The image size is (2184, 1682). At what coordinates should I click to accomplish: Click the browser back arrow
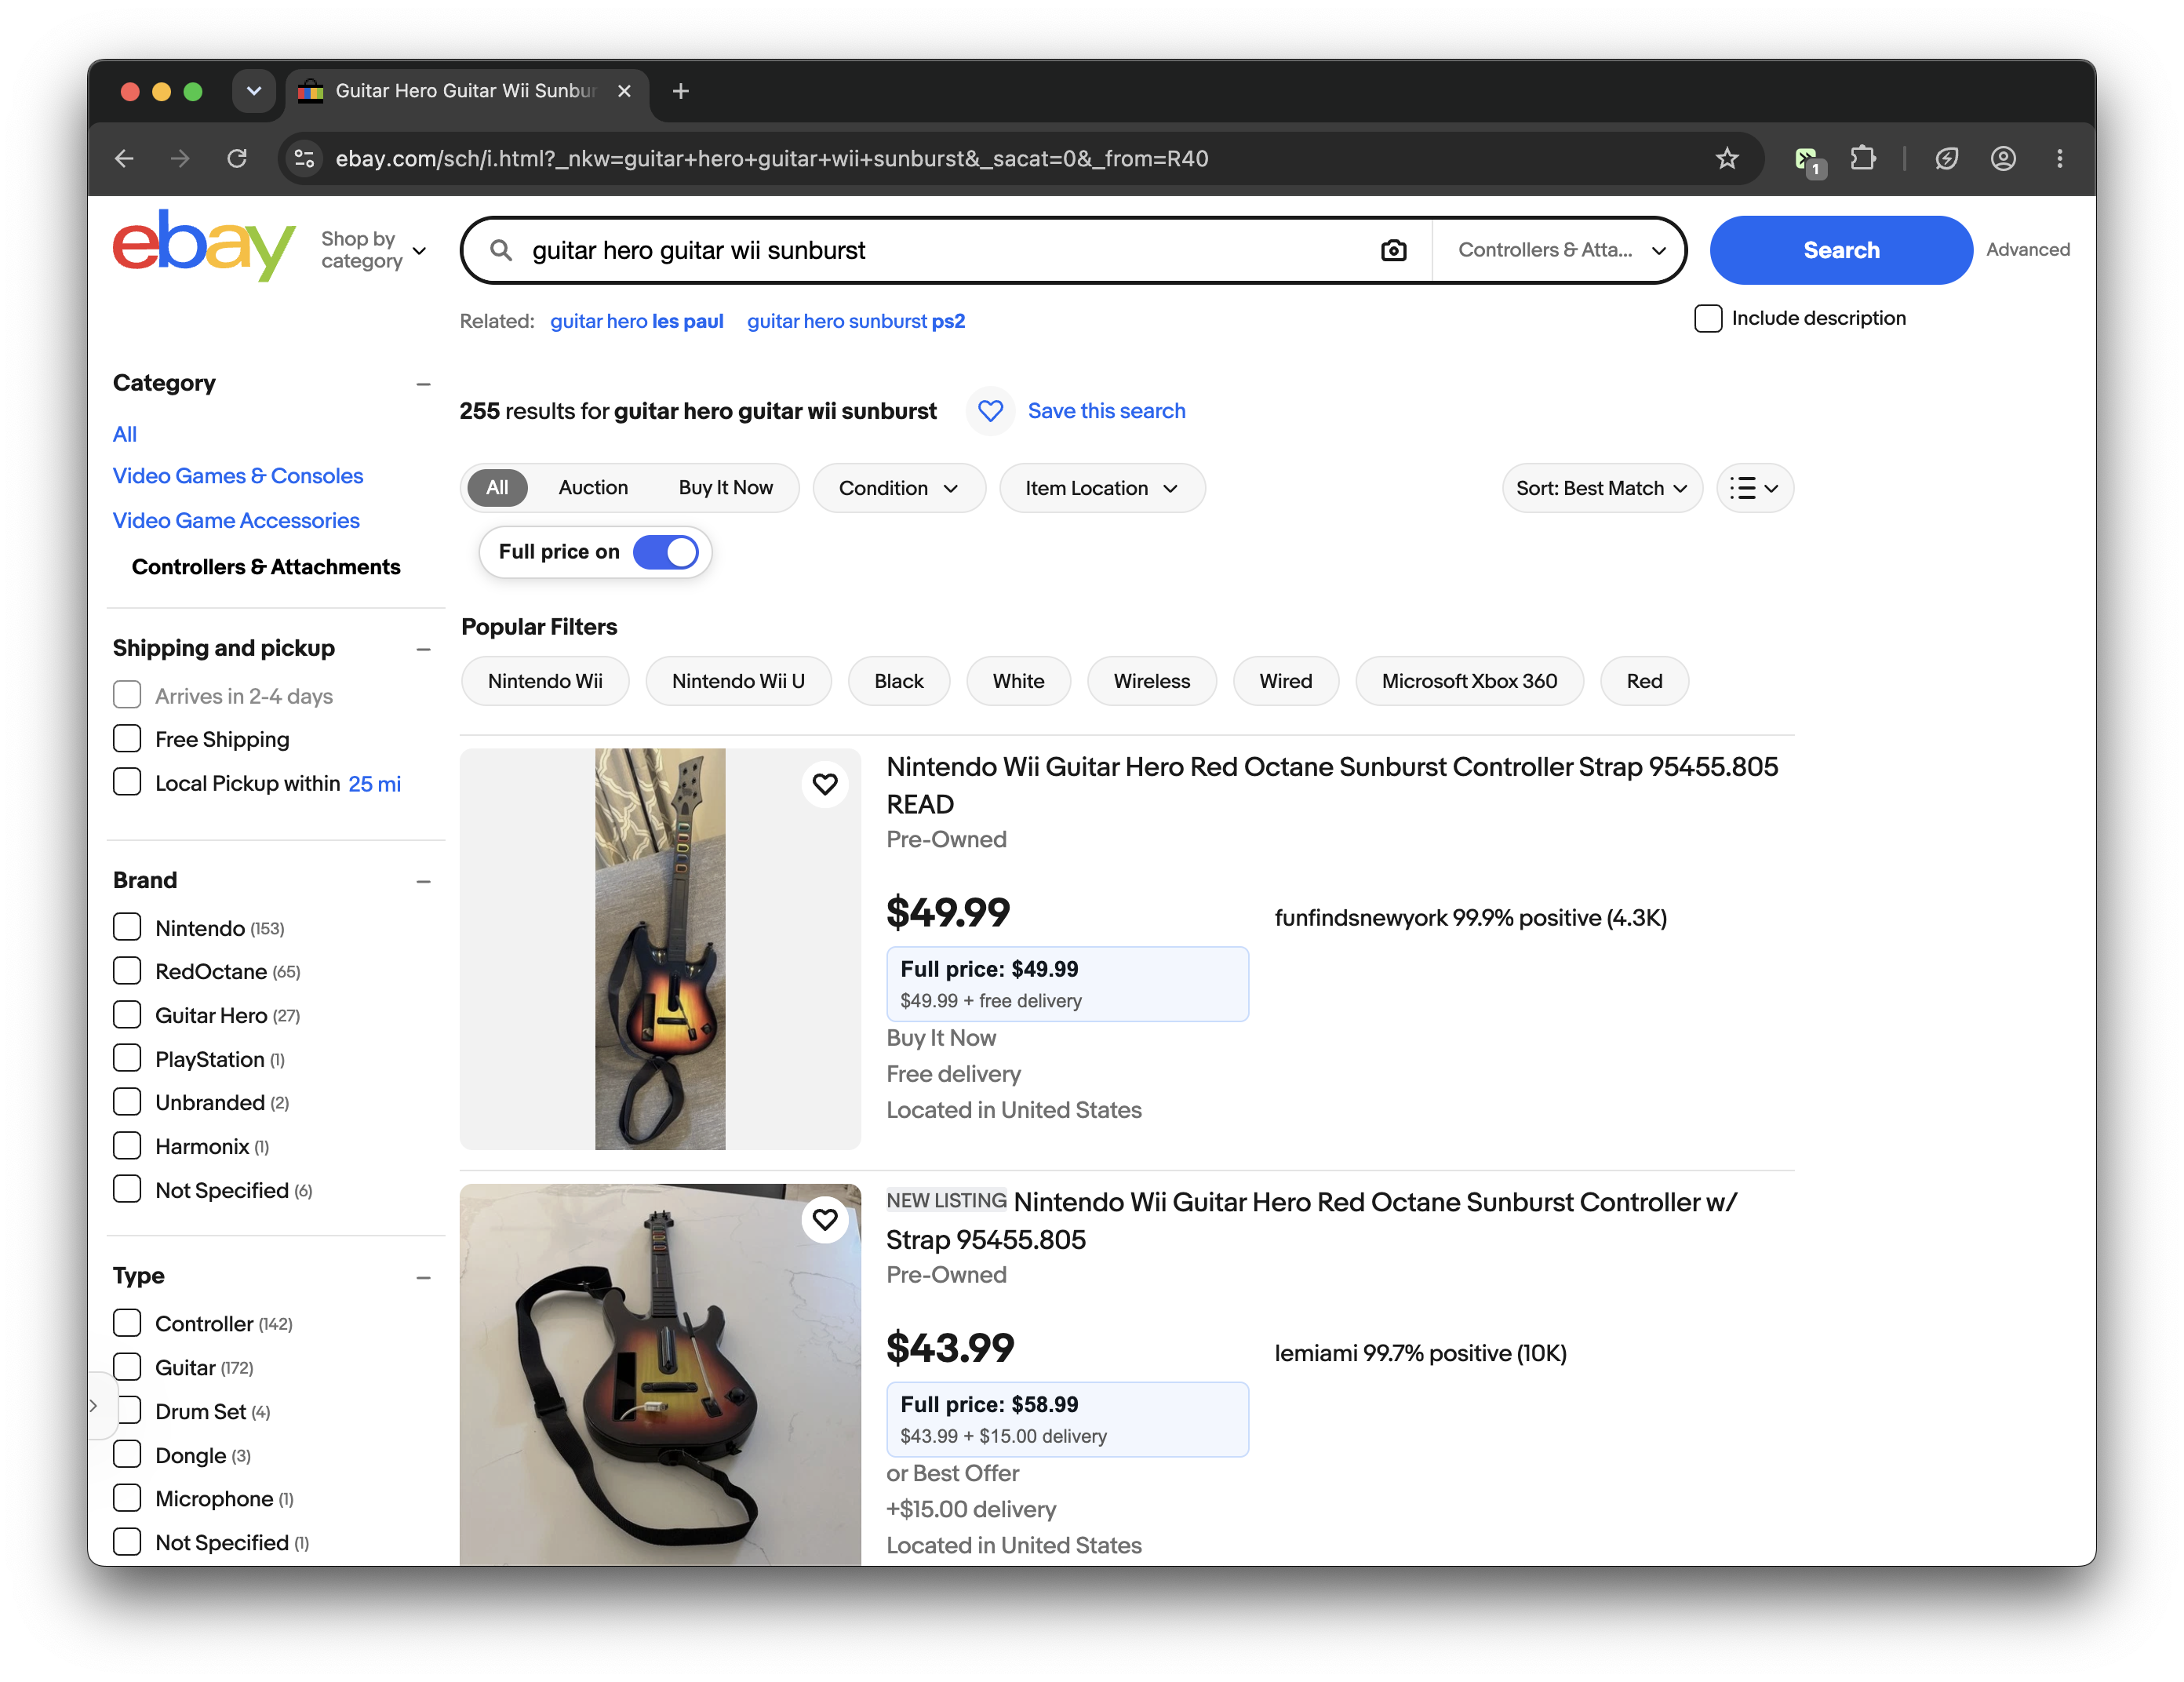[x=124, y=158]
